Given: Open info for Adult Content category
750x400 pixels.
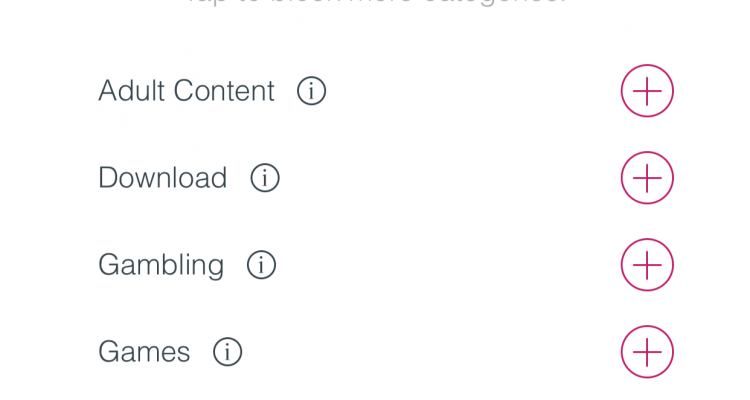Looking at the screenshot, I should (x=311, y=91).
